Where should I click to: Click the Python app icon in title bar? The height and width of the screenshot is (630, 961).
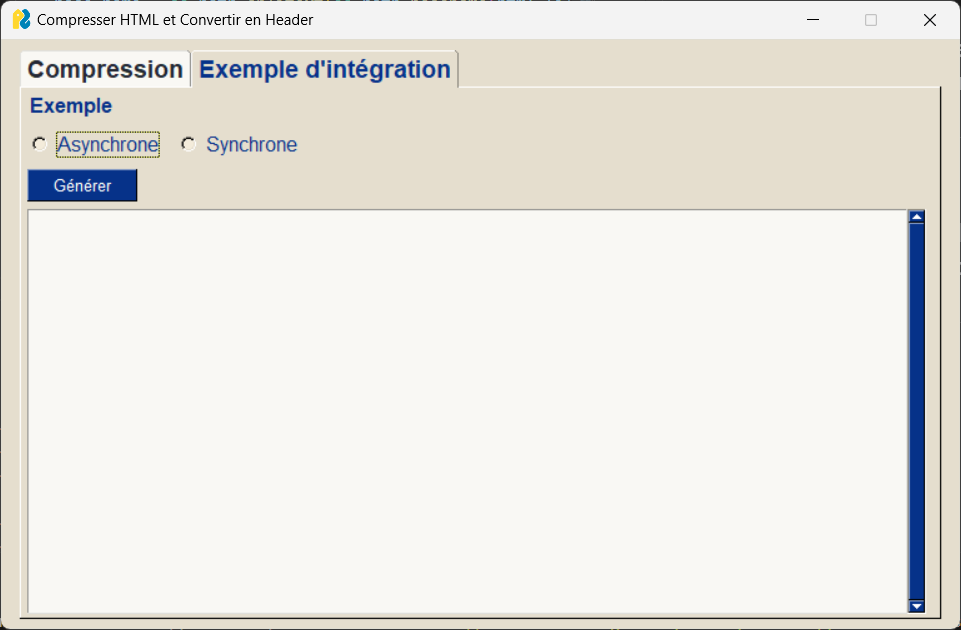point(21,20)
